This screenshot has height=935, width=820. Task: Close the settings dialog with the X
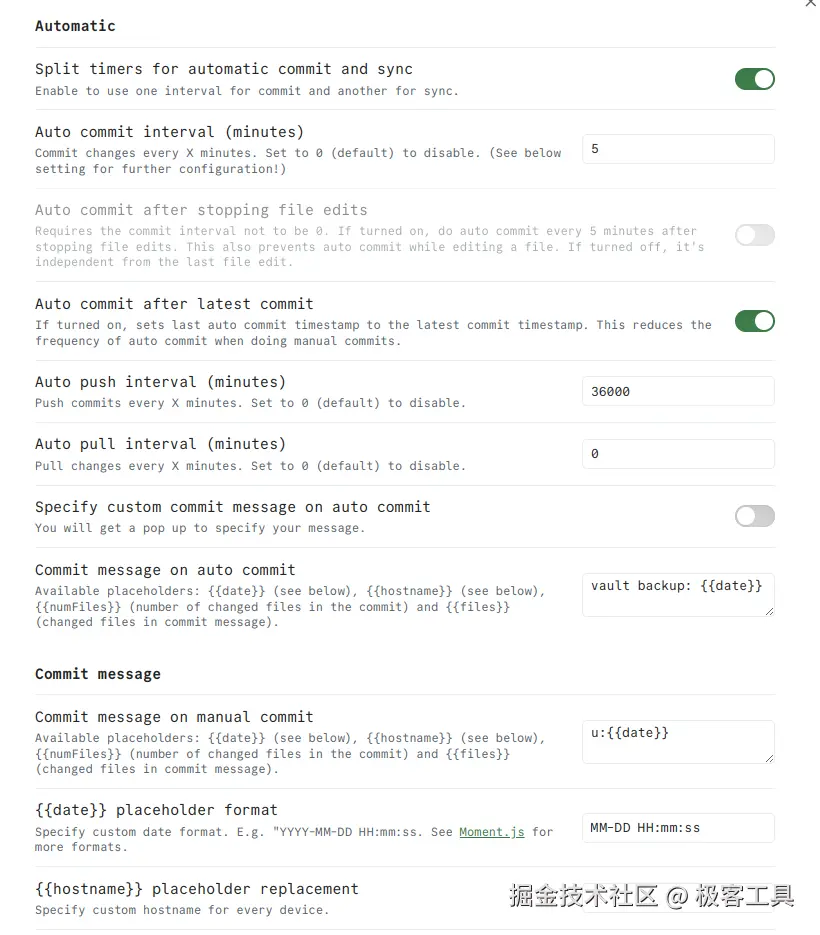click(x=810, y=5)
